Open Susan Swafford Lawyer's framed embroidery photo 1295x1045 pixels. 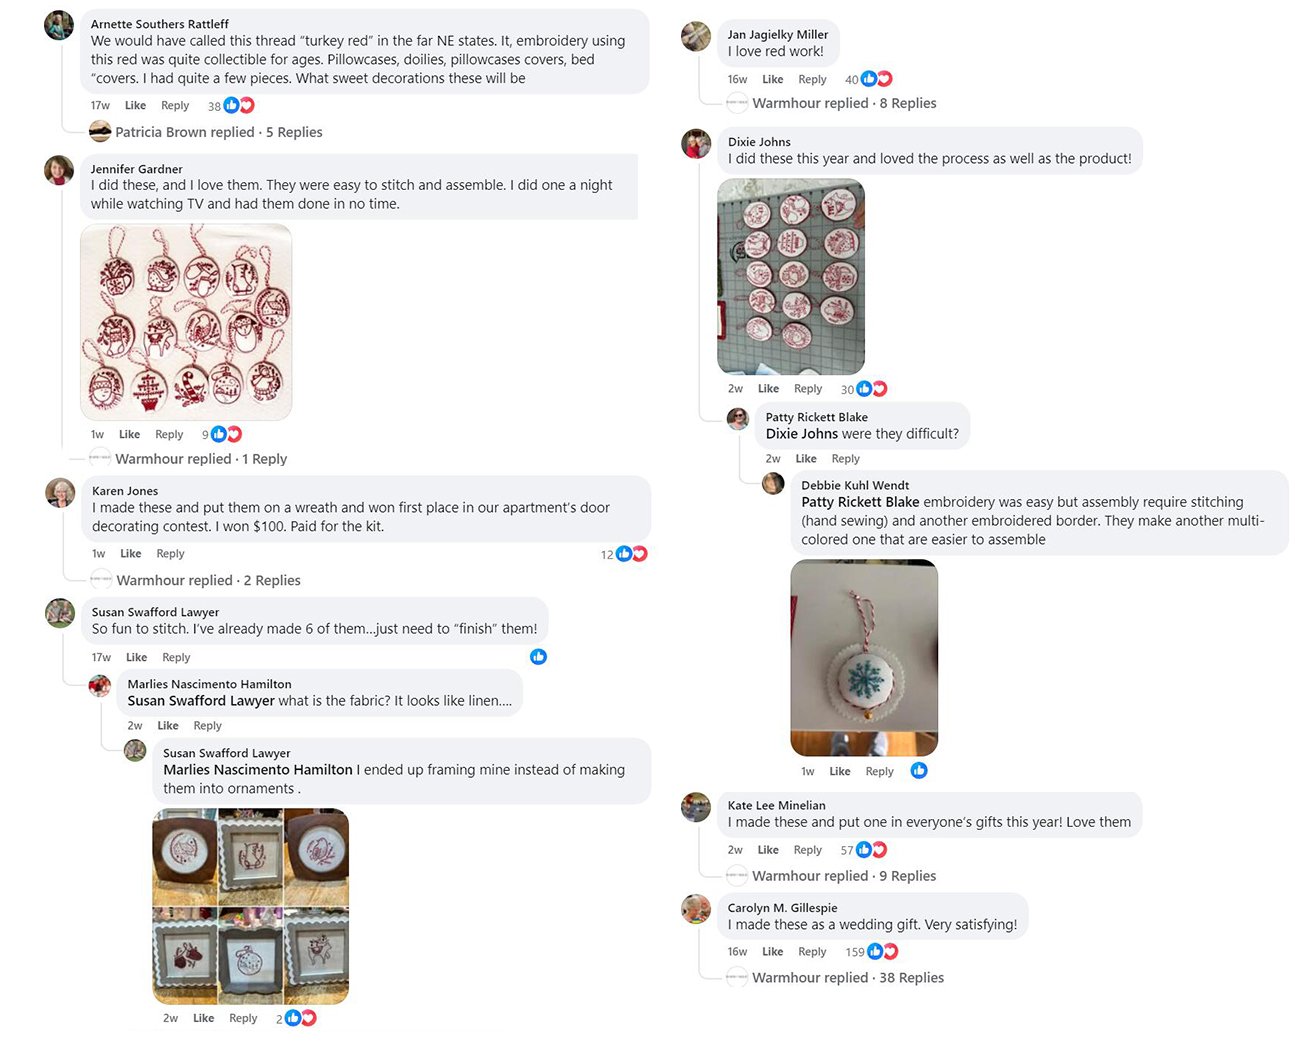(x=251, y=906)
